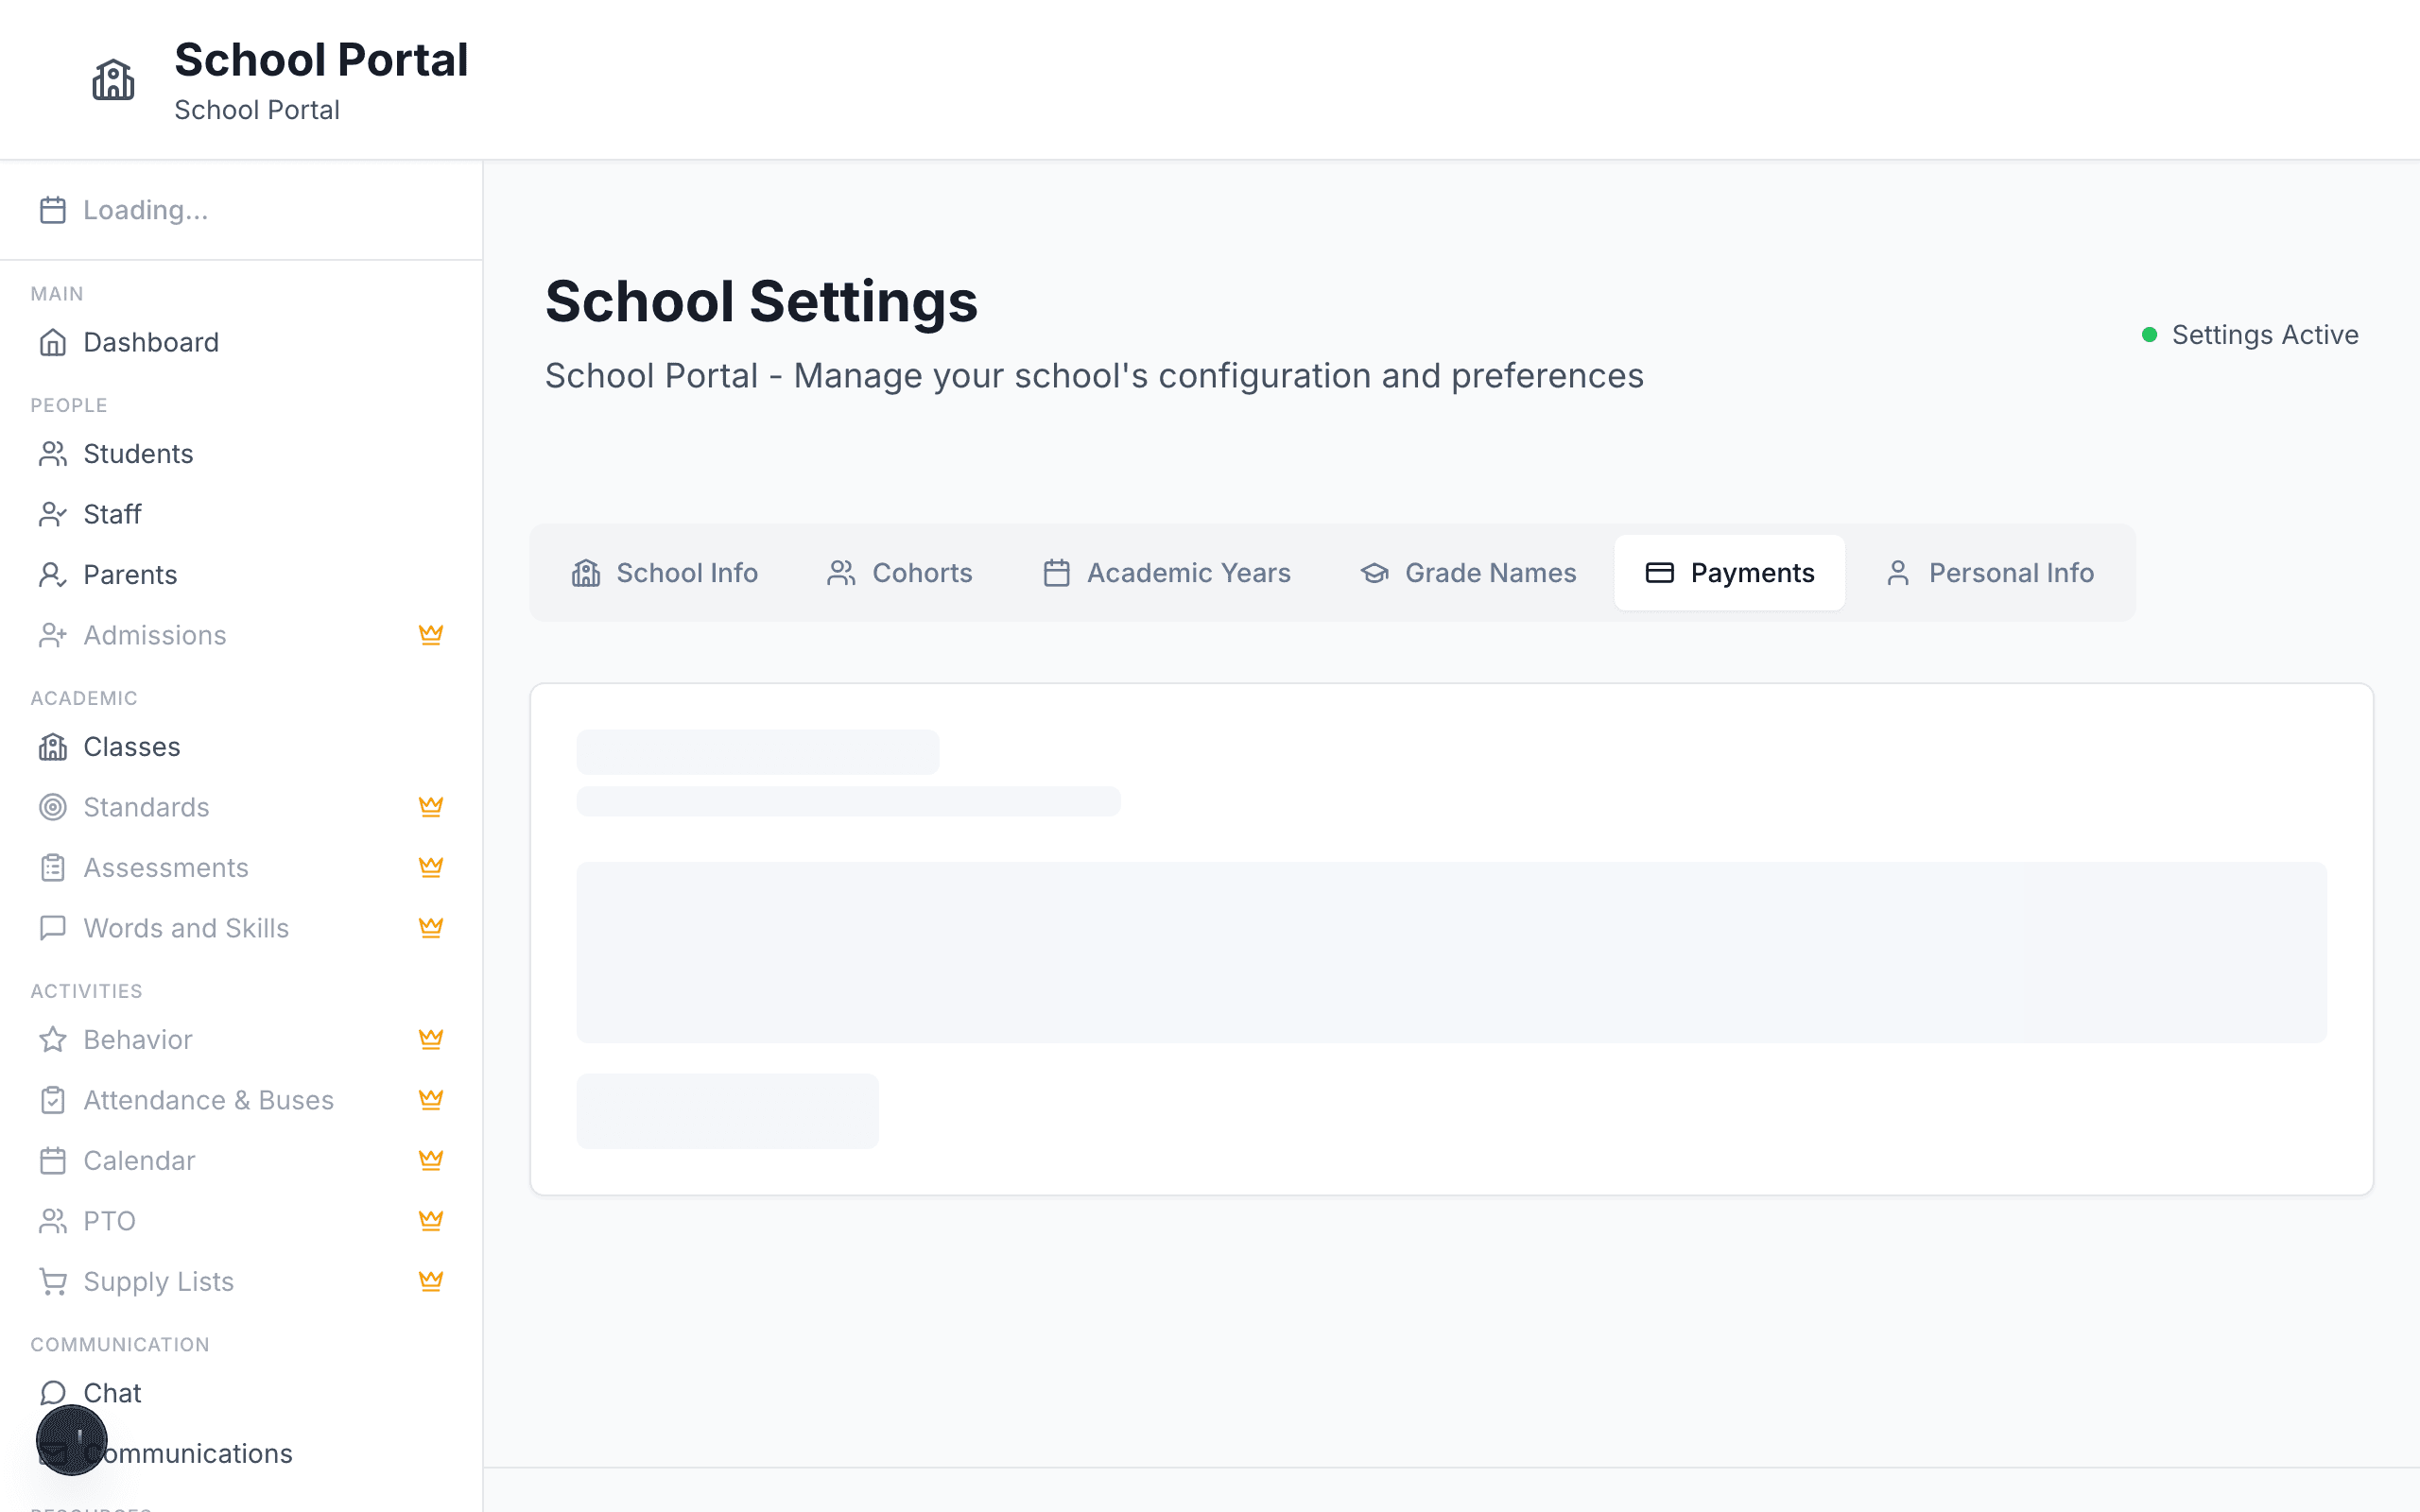2420x1512 pixels.
Task: Click the shopping cart Supply Lists icon
Action: (53, 1282)
